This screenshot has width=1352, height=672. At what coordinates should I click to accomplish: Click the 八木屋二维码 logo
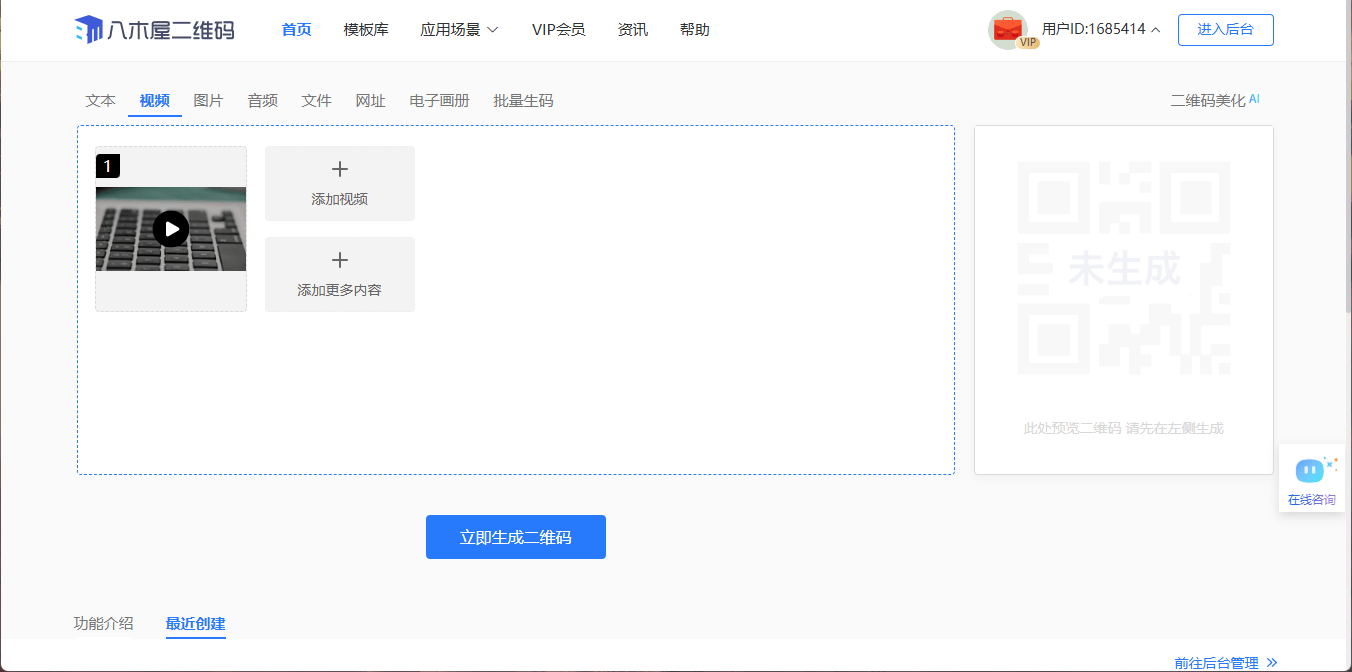154,30
